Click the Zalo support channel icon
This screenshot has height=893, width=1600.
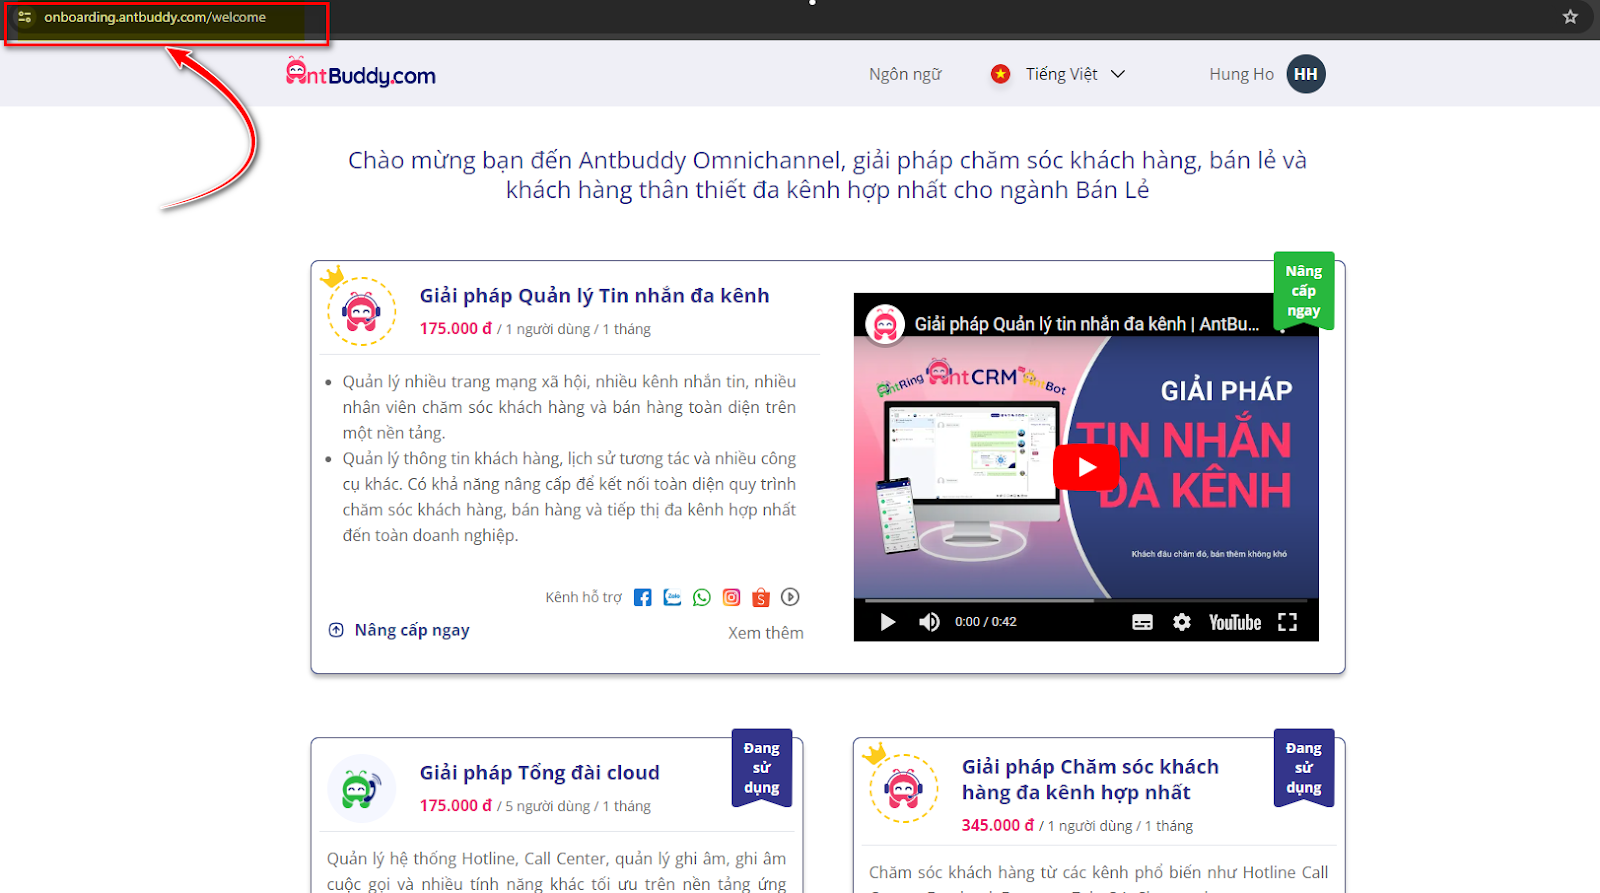click(x=672, y=597)
